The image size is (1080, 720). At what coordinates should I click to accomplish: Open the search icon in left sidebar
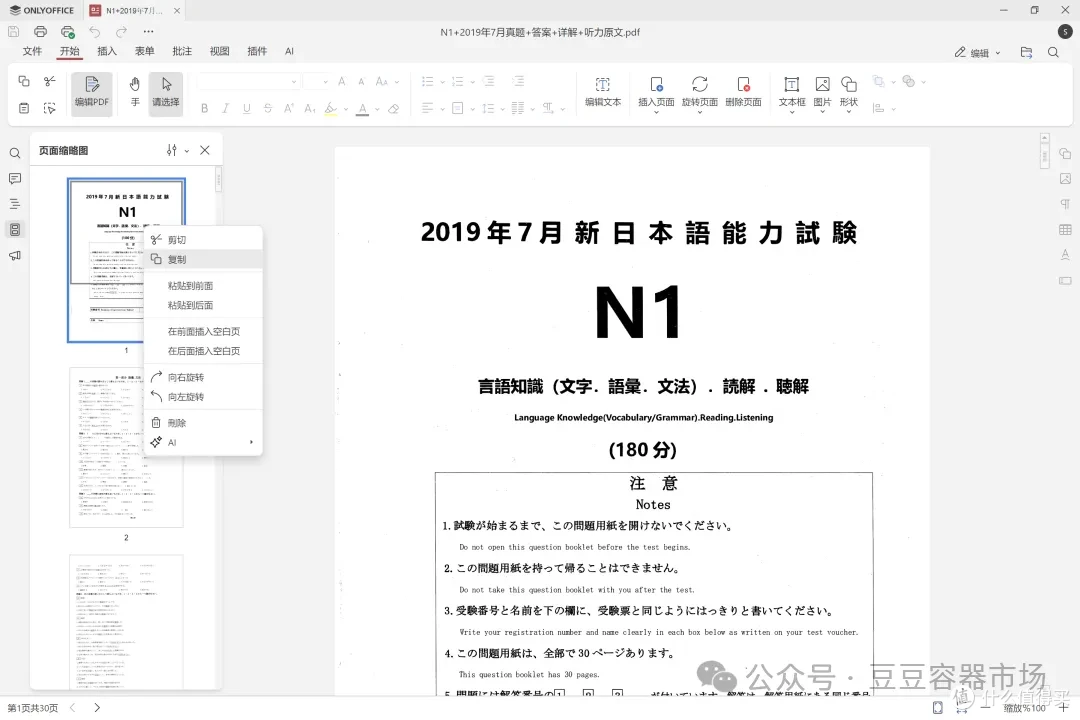point(14,153)
